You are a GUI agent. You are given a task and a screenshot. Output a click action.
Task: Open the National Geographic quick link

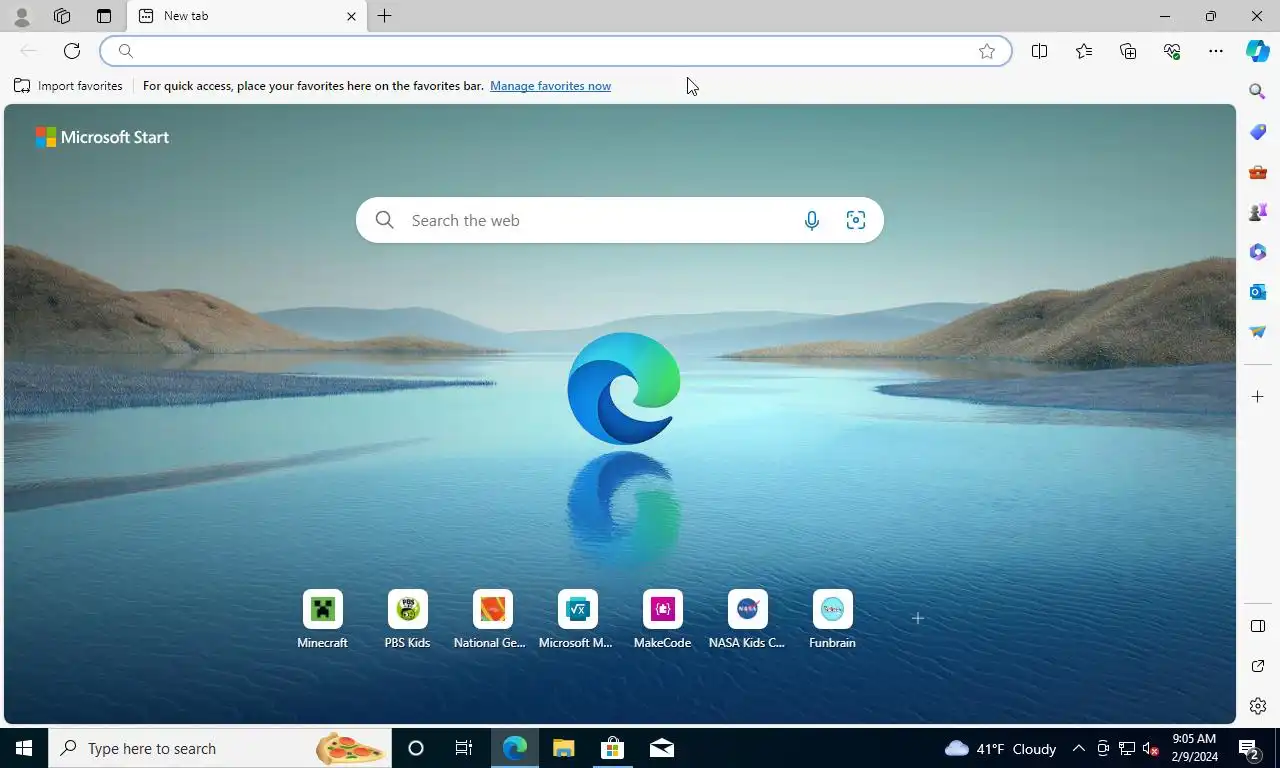tap(492, 620)
